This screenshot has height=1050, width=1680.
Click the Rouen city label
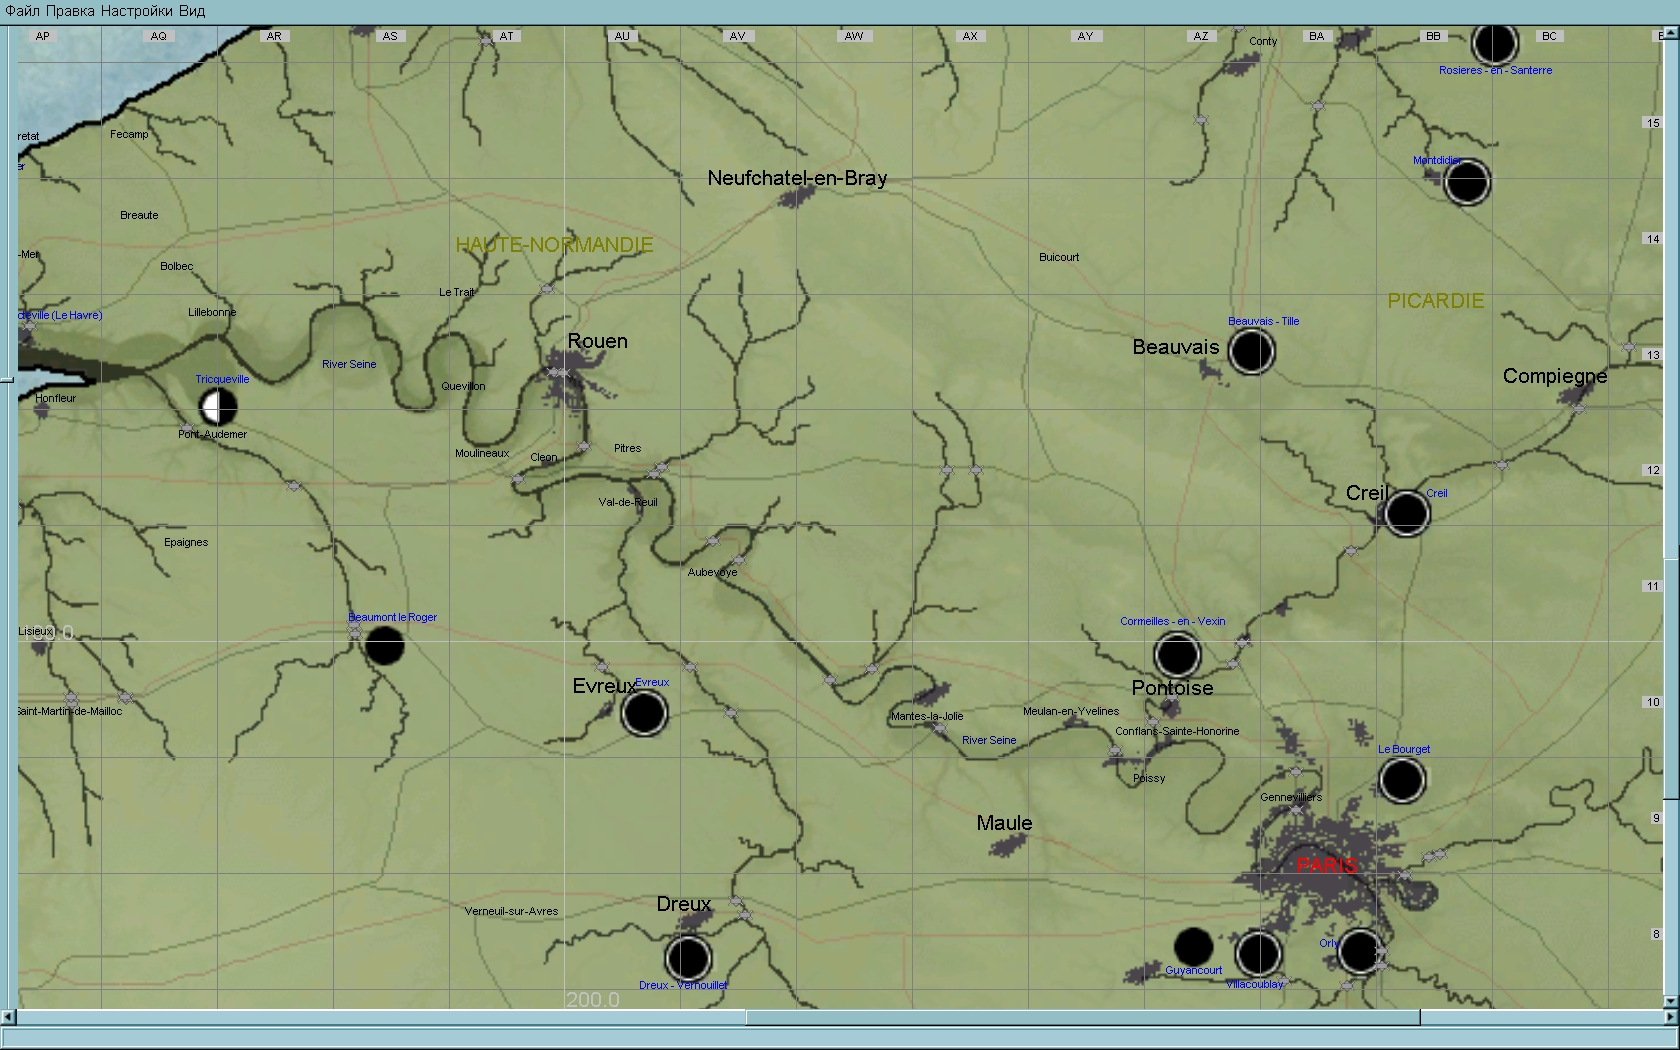coord(598,341)
